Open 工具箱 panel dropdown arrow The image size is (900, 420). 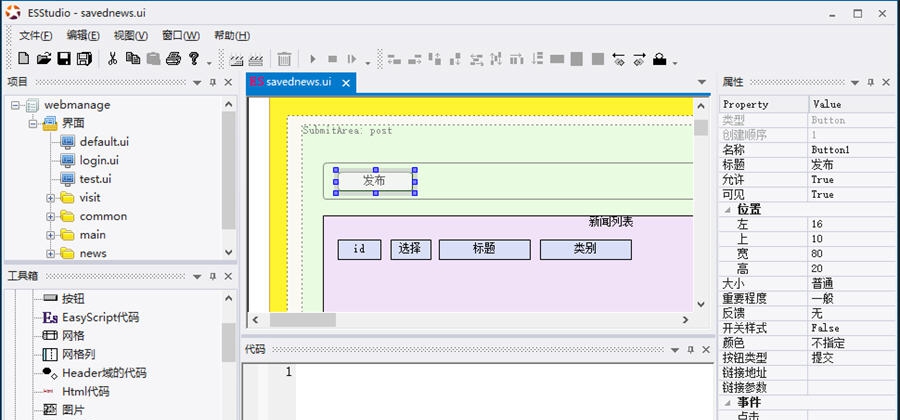click(x=197, y=277)
